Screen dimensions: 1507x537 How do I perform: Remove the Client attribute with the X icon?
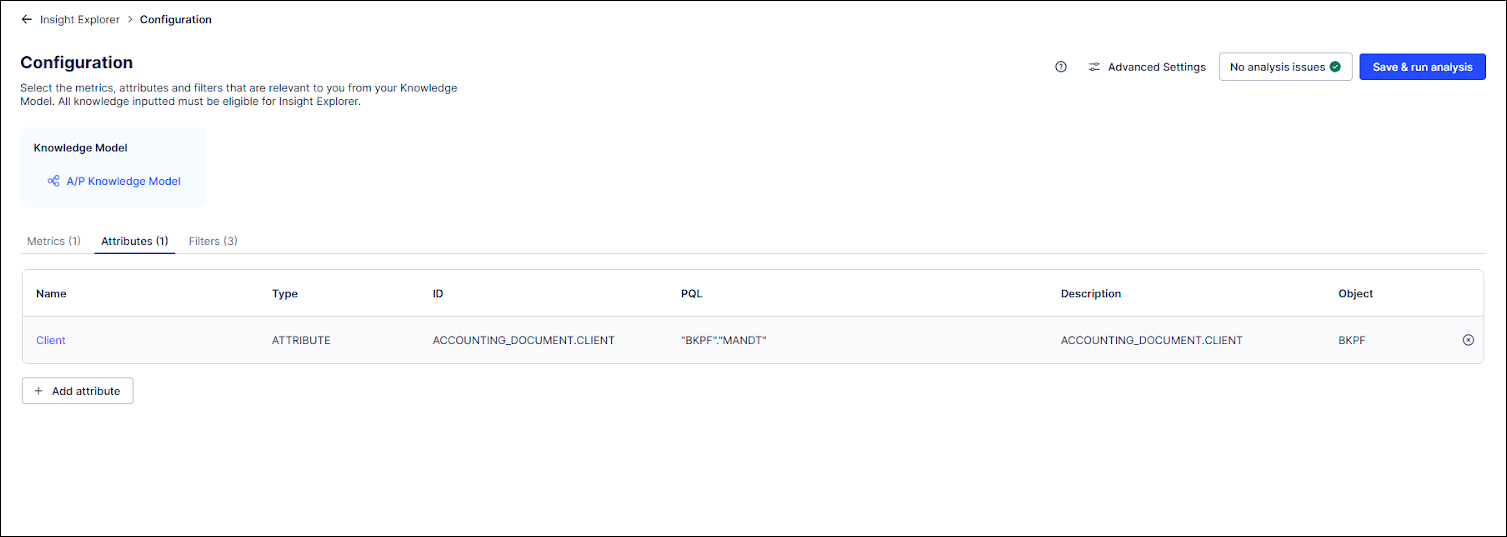(x=1468, y=340)
